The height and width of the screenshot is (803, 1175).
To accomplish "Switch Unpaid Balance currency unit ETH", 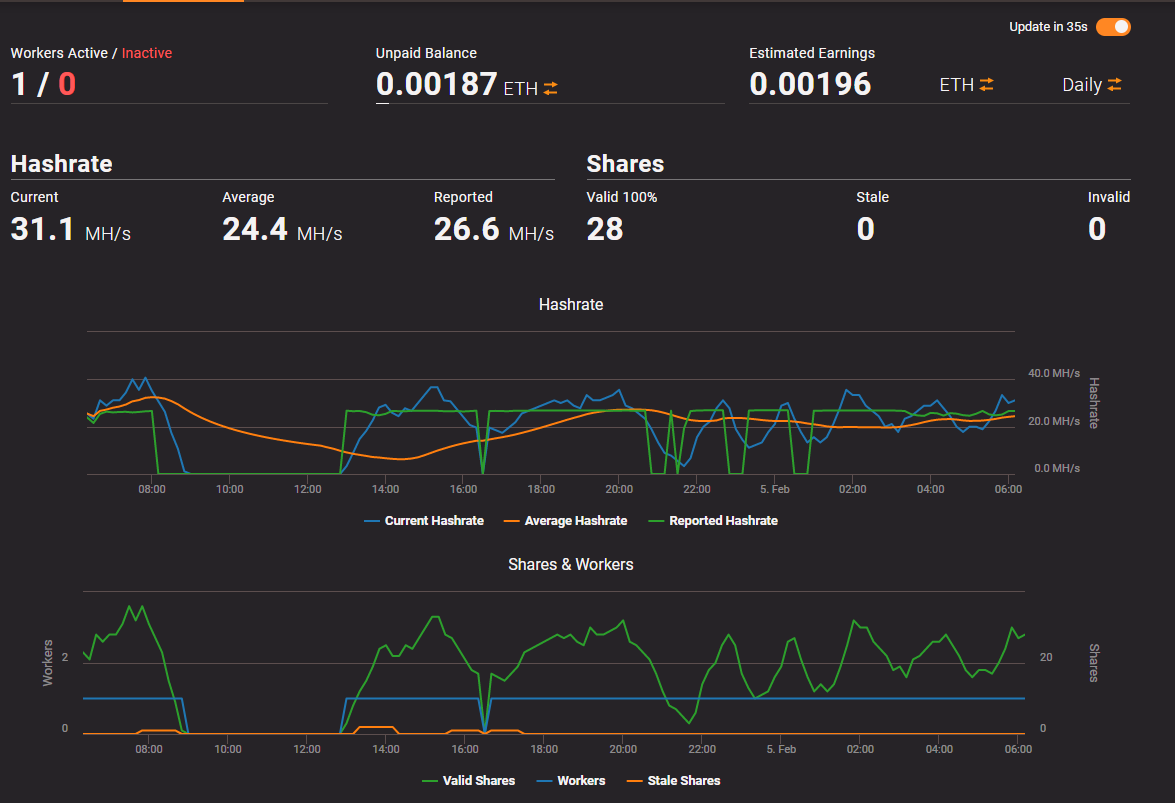I will pos(521,89).
